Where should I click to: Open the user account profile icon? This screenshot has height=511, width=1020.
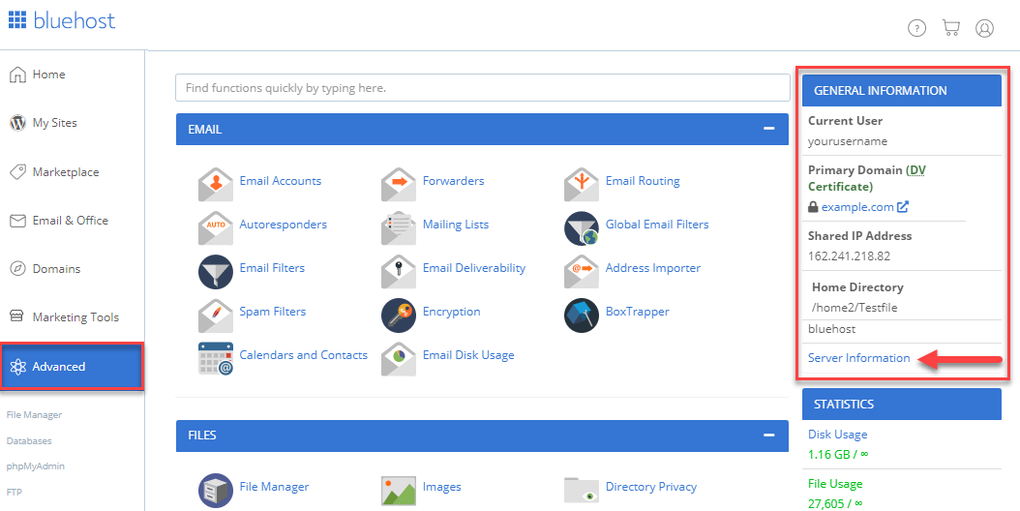click(984, 28)
